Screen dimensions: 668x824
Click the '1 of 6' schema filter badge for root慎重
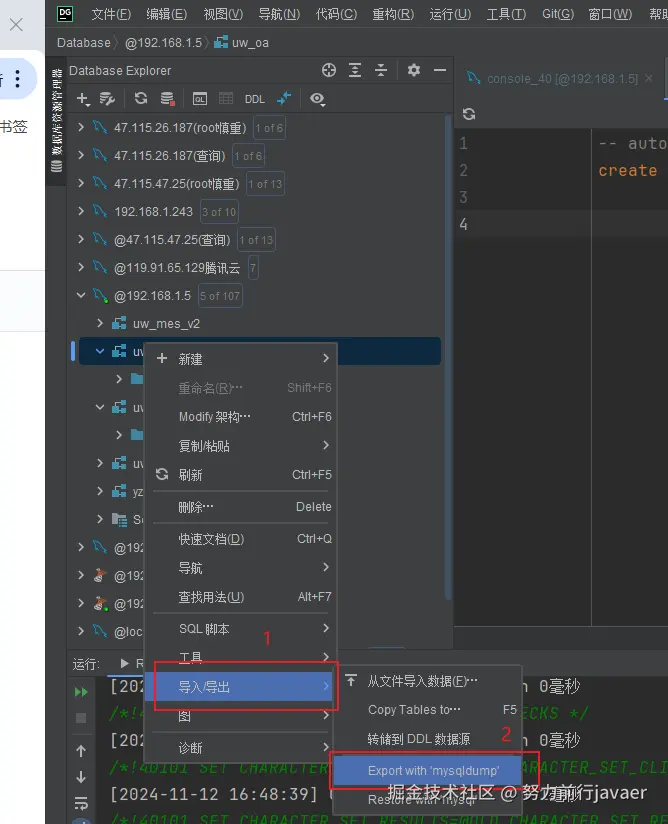269,128
